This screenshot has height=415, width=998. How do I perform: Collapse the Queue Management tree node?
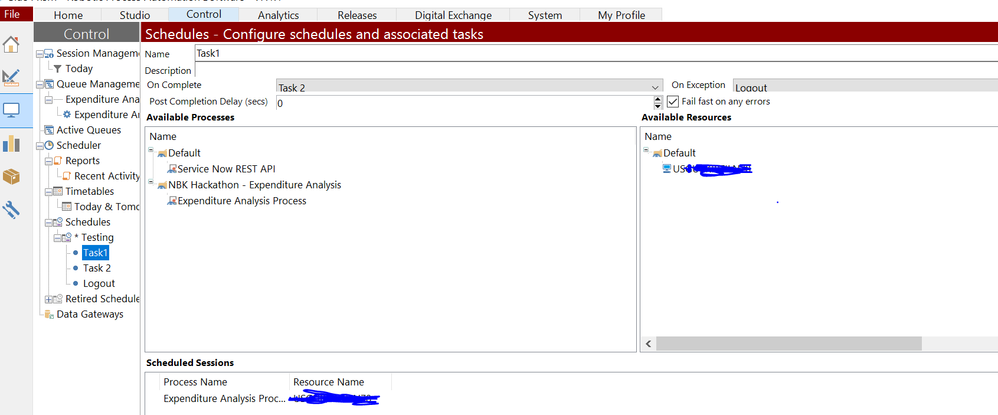[41, 84]
